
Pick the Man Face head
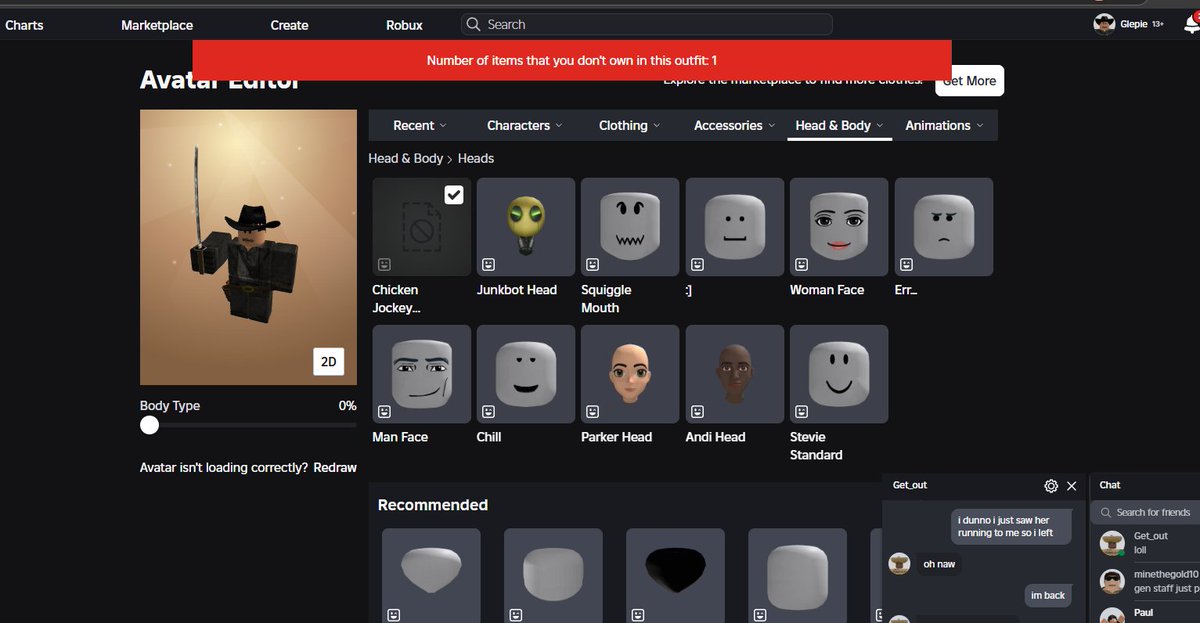coord(421,374)
